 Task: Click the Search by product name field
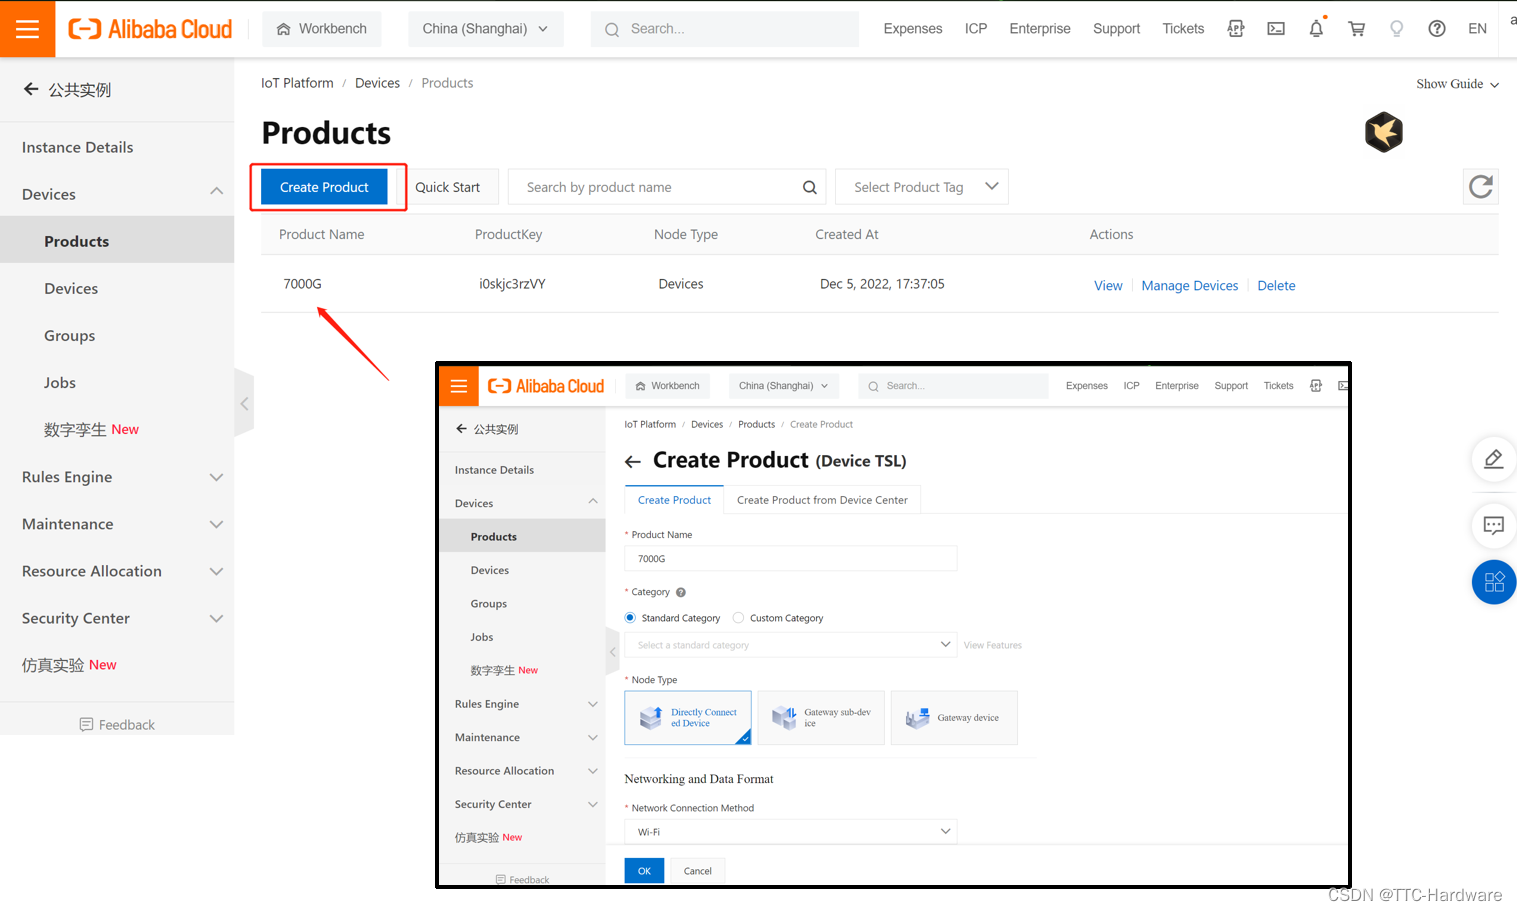[667, 187]
